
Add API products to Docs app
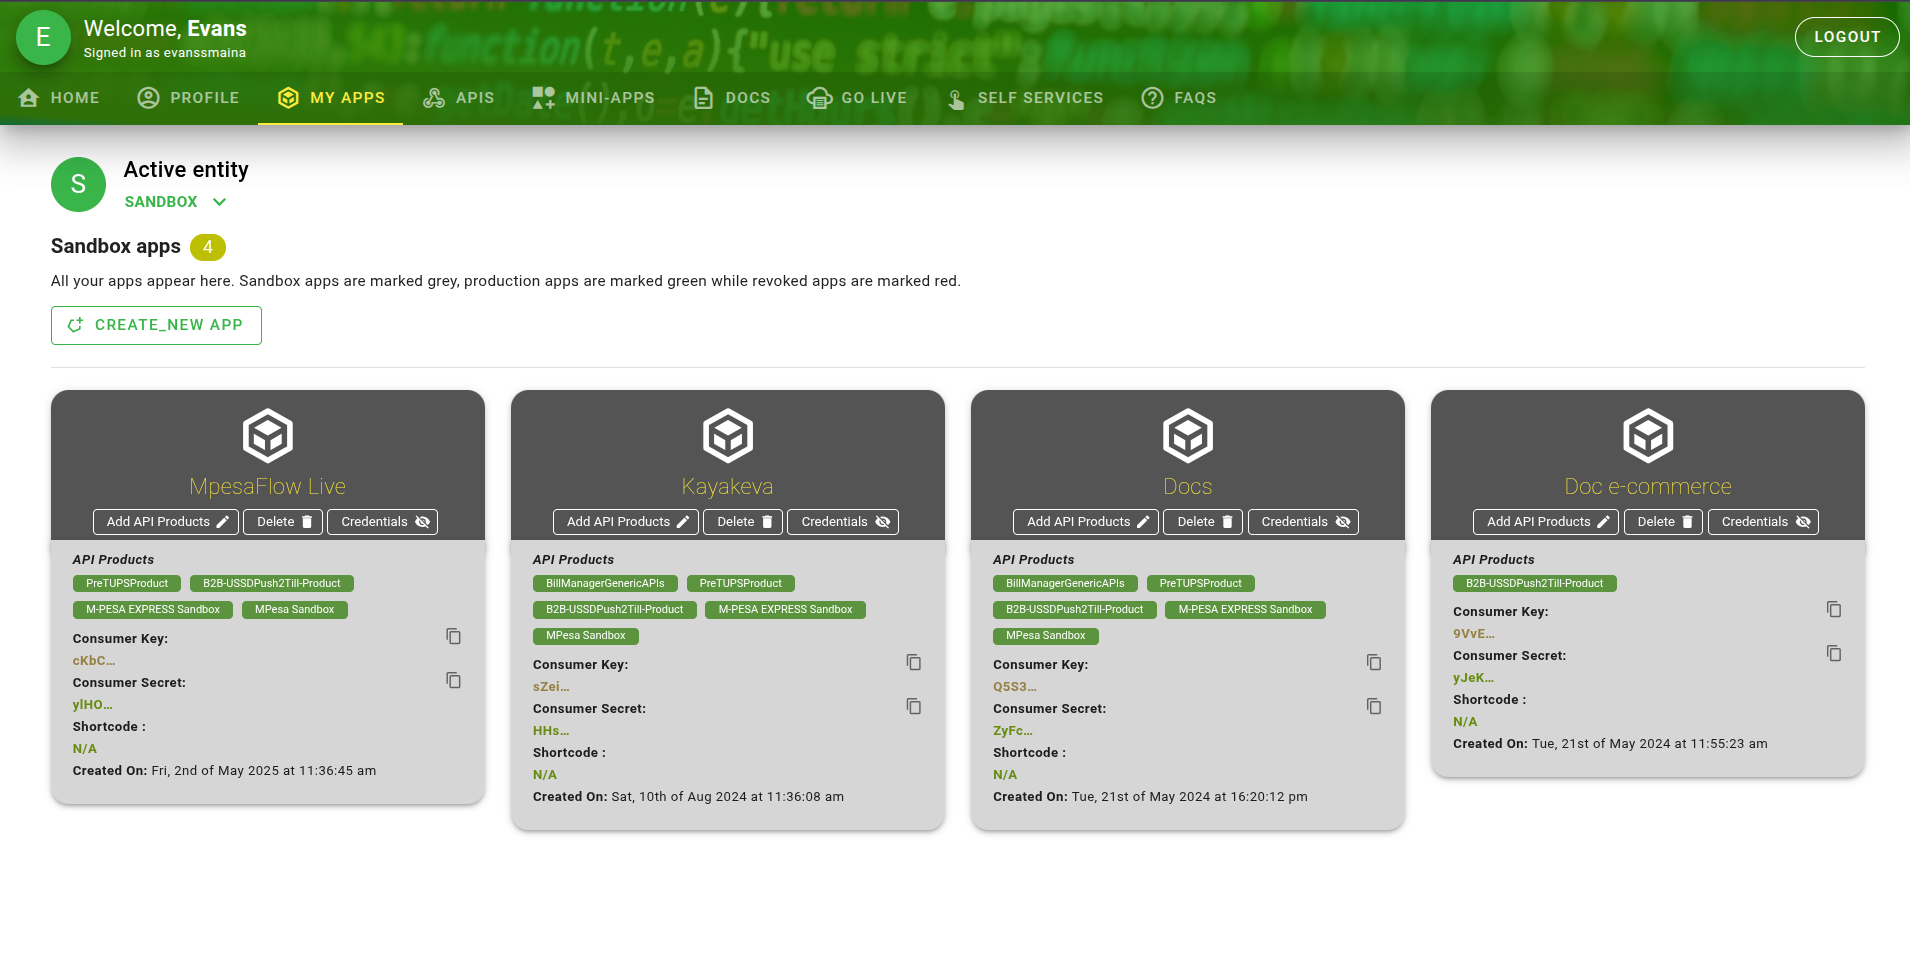click(1086, 522)
